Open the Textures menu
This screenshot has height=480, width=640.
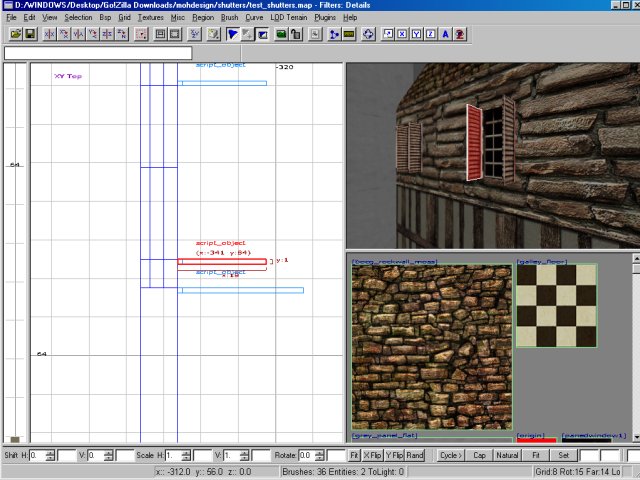pos(150,18)
